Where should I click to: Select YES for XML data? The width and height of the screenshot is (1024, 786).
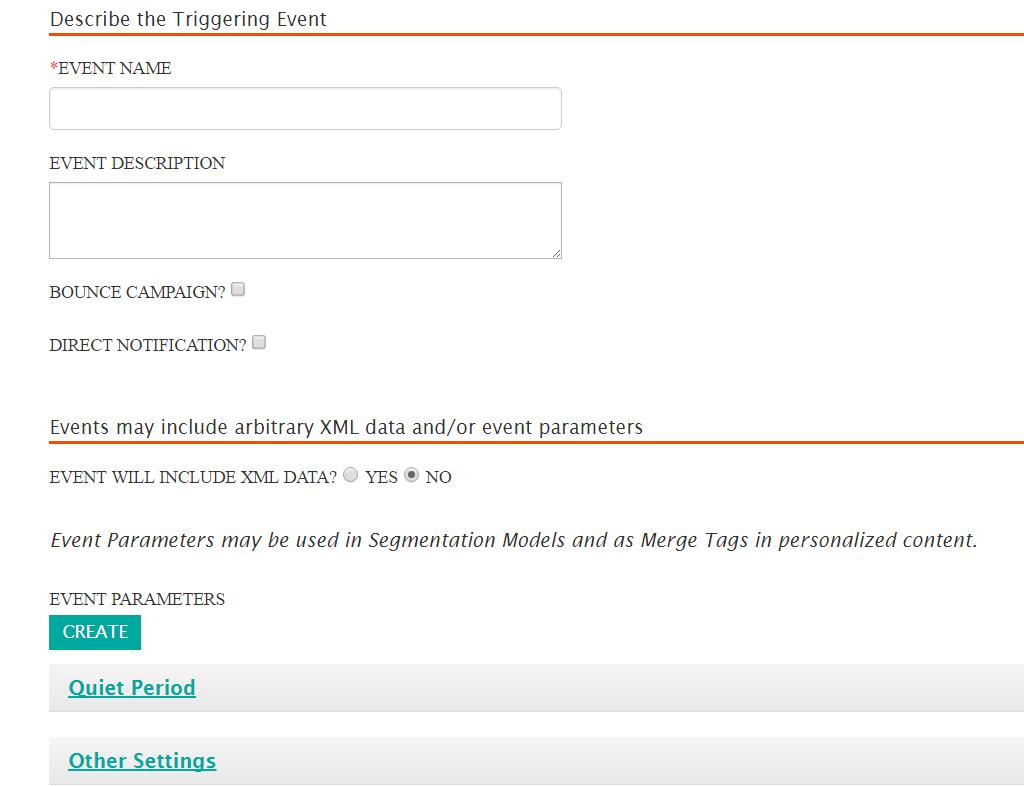(351, 475)
